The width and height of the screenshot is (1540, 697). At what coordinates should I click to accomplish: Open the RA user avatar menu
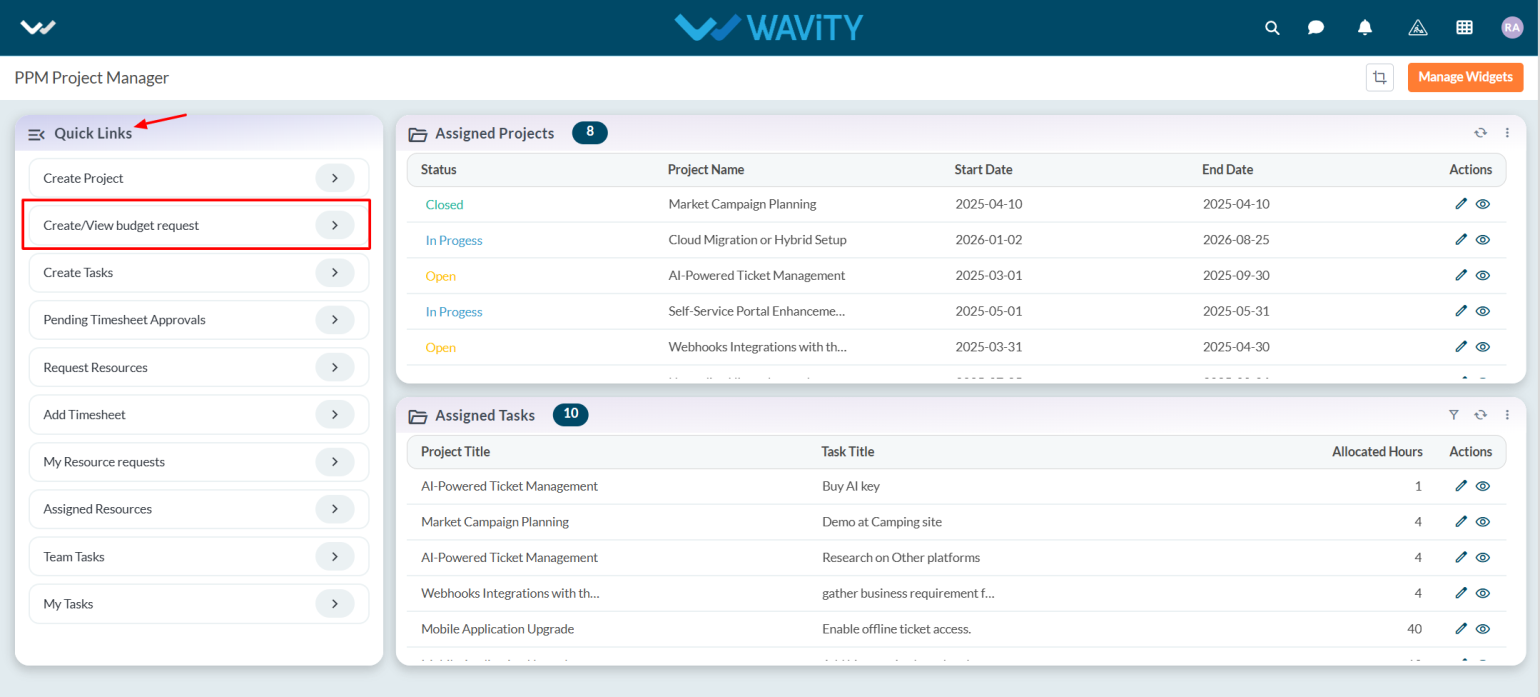(x=1512, y=28)
